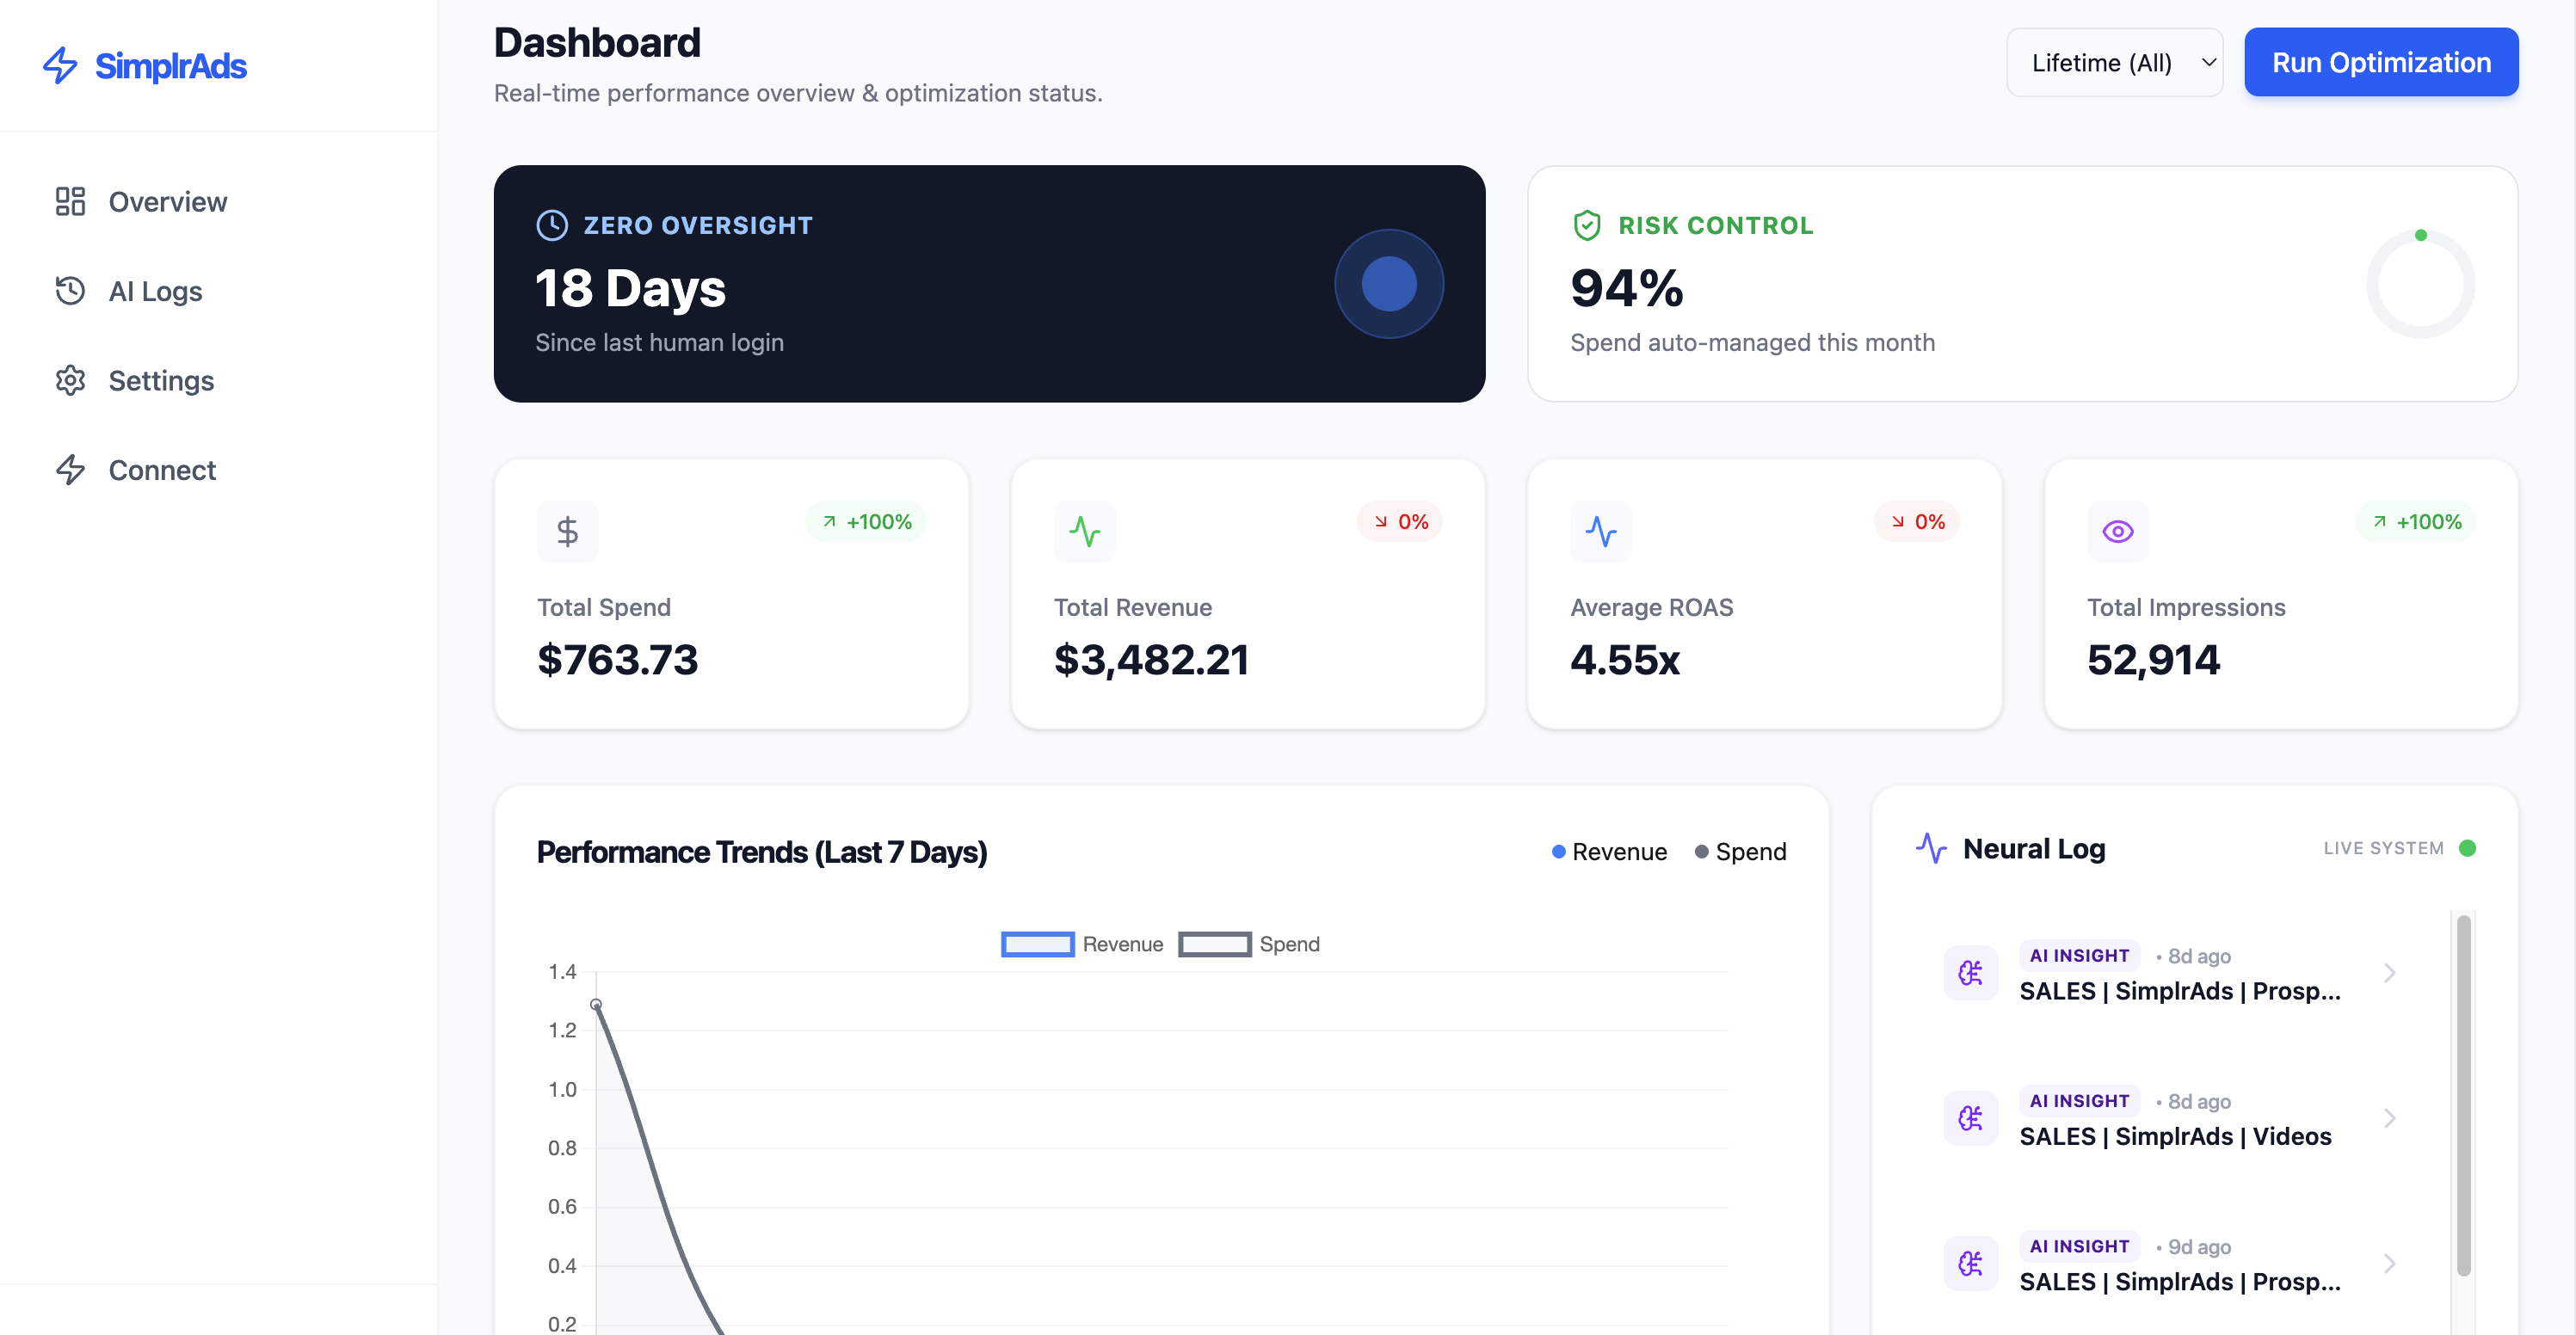Open the Lifetime (All) date range dropdown
The height and width of the screenshot is (1335, 2576).
tap(2114, 63)
